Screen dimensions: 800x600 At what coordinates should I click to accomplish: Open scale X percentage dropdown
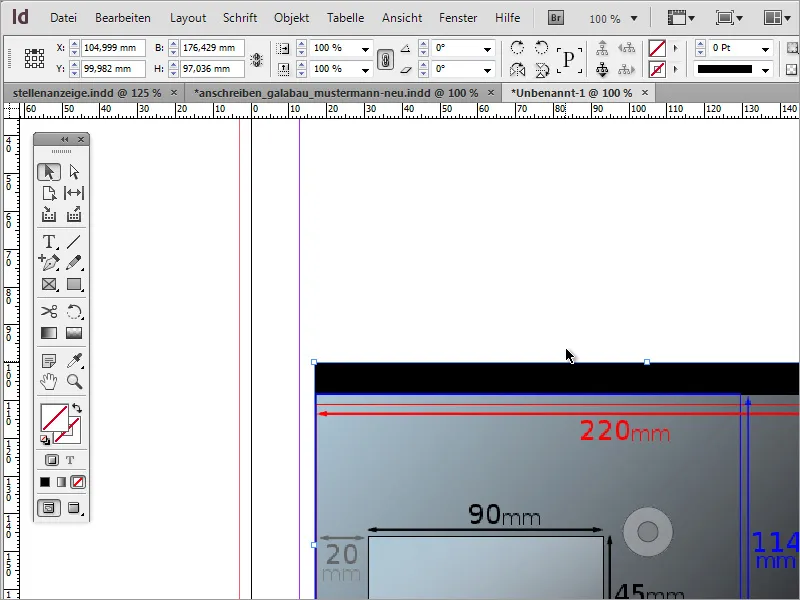click(x=365, y=49)
